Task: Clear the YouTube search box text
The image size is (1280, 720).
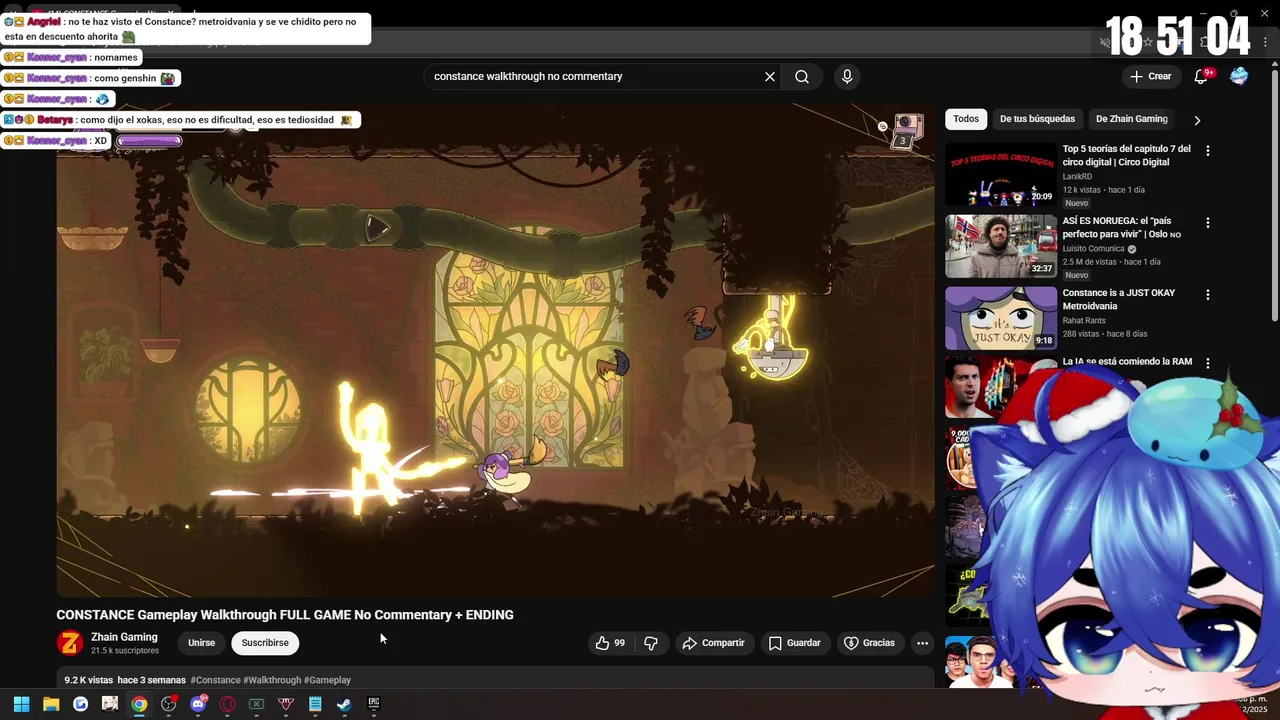Action: point(770,77)
